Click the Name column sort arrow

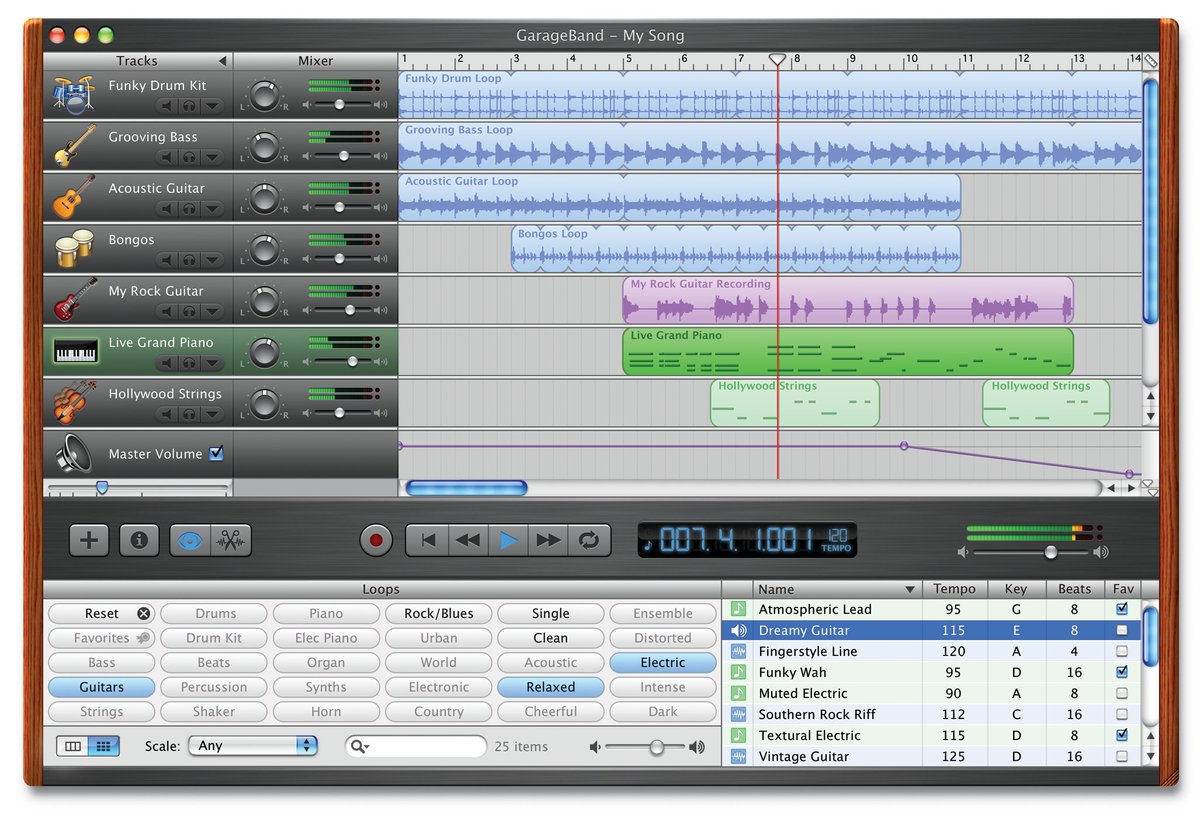point(909,589)
